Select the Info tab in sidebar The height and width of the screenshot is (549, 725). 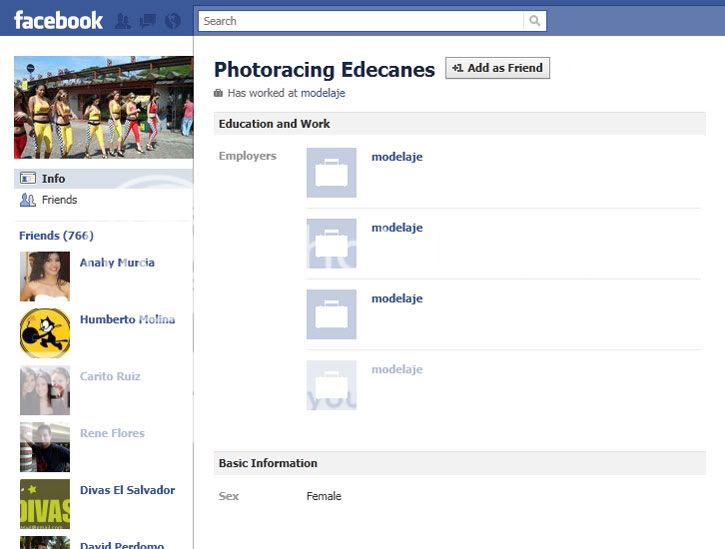[104, 179]
